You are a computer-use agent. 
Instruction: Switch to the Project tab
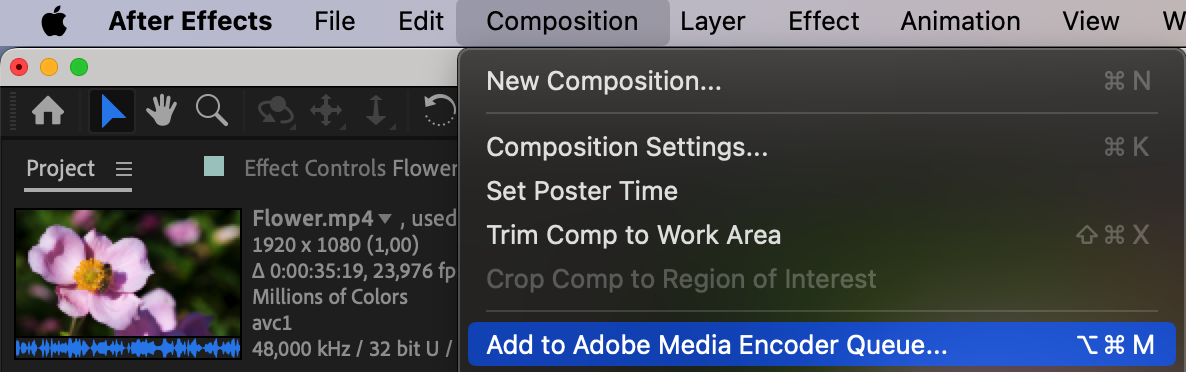pyautogui.click(x=61, y=169)
